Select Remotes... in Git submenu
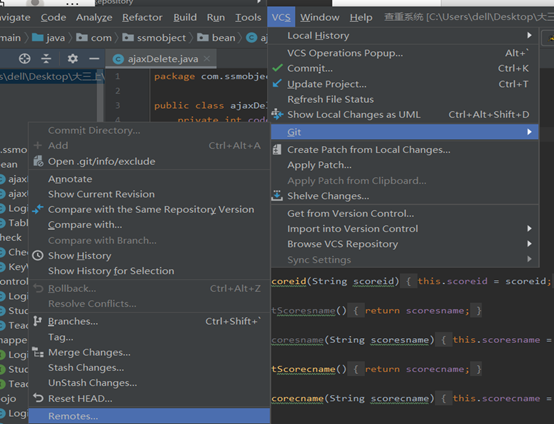The height and width of the screenshot is (424, 554). click(x=149, y=416)
